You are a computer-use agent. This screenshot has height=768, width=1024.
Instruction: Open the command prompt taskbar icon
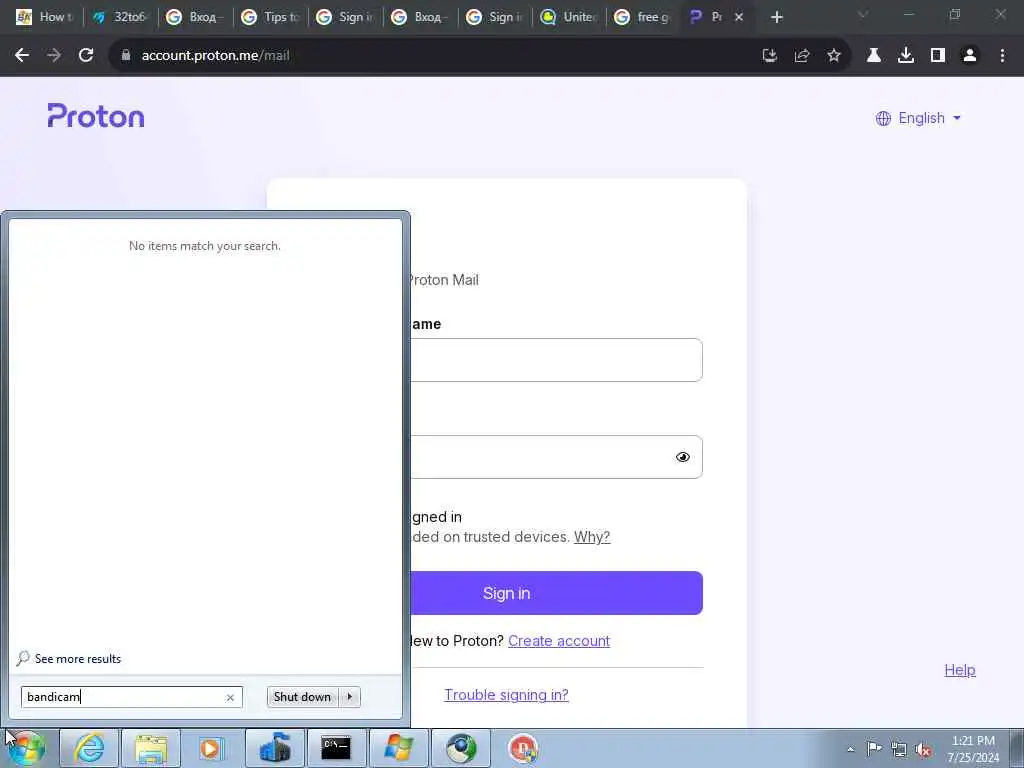click(x=336, y=748)
